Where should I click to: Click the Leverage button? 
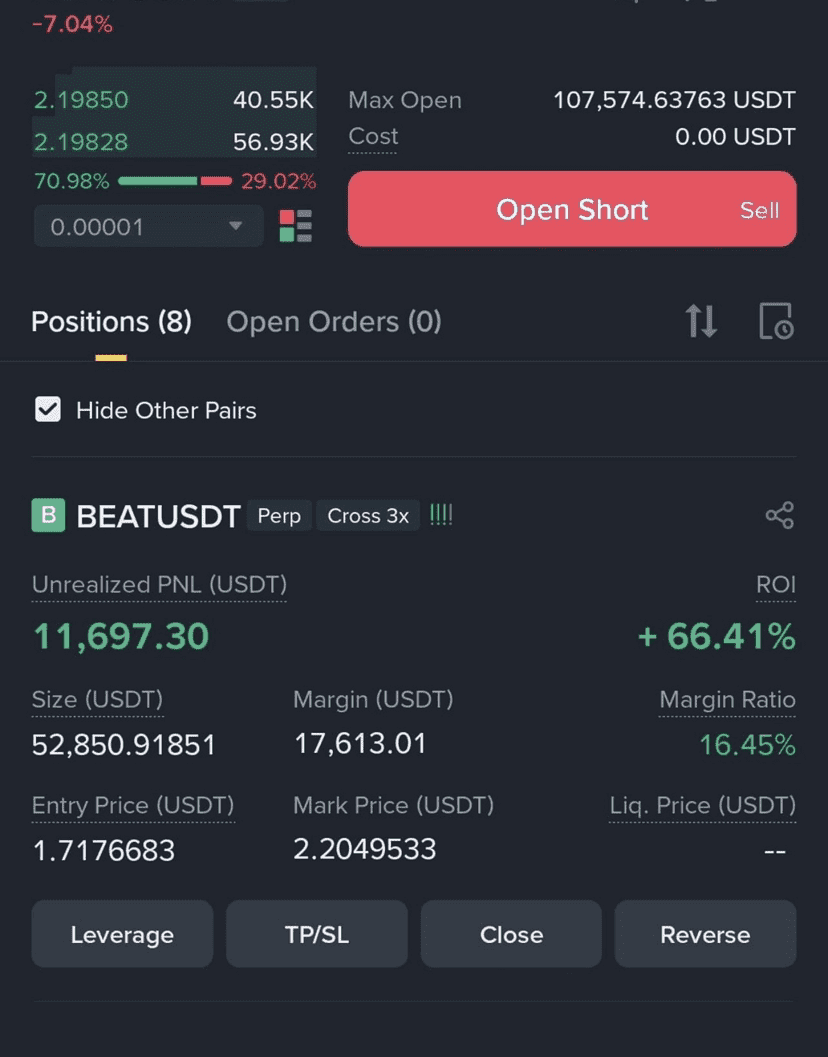pyautogui.click(x=122, y=934)
